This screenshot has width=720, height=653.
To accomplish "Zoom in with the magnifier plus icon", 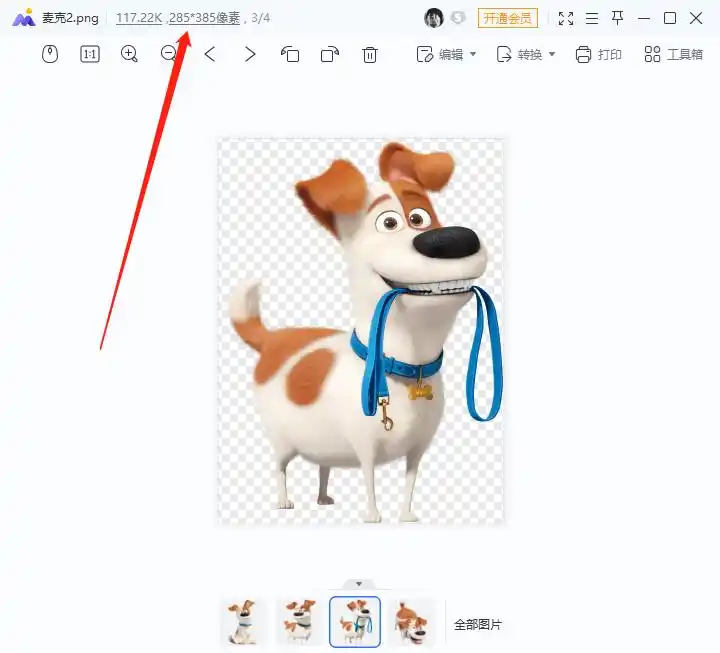I will pos(129,54).
